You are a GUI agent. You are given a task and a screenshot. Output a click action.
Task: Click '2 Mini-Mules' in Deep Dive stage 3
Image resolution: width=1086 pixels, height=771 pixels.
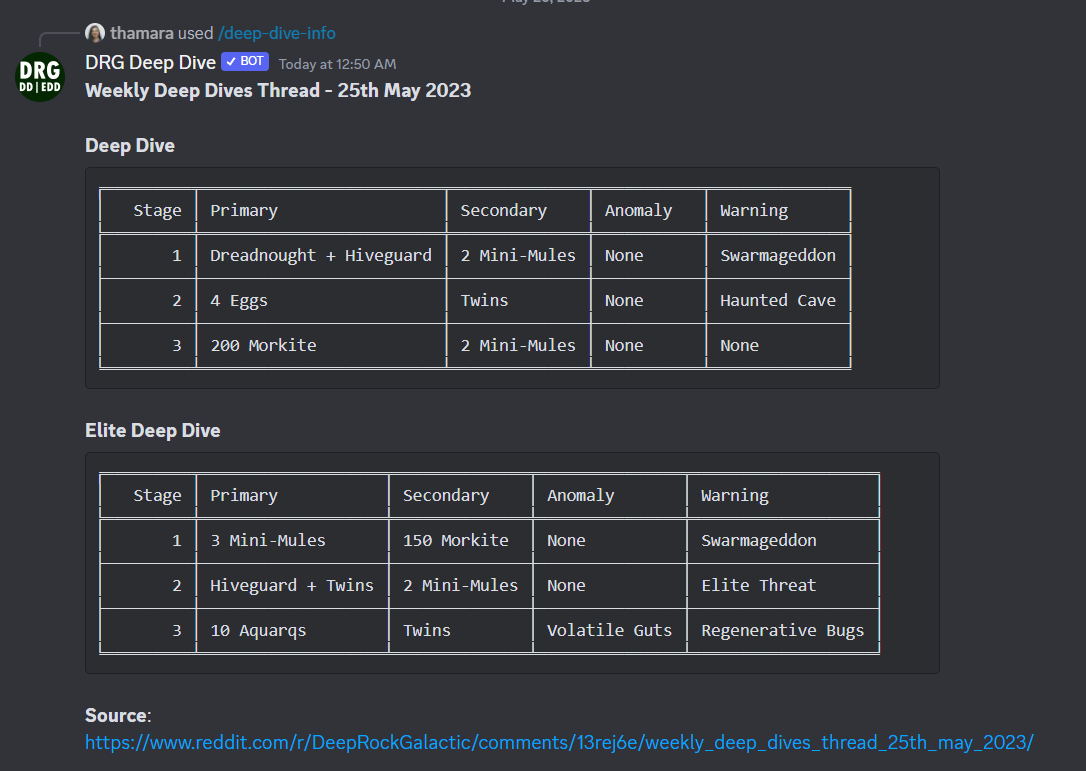[518, 346]
